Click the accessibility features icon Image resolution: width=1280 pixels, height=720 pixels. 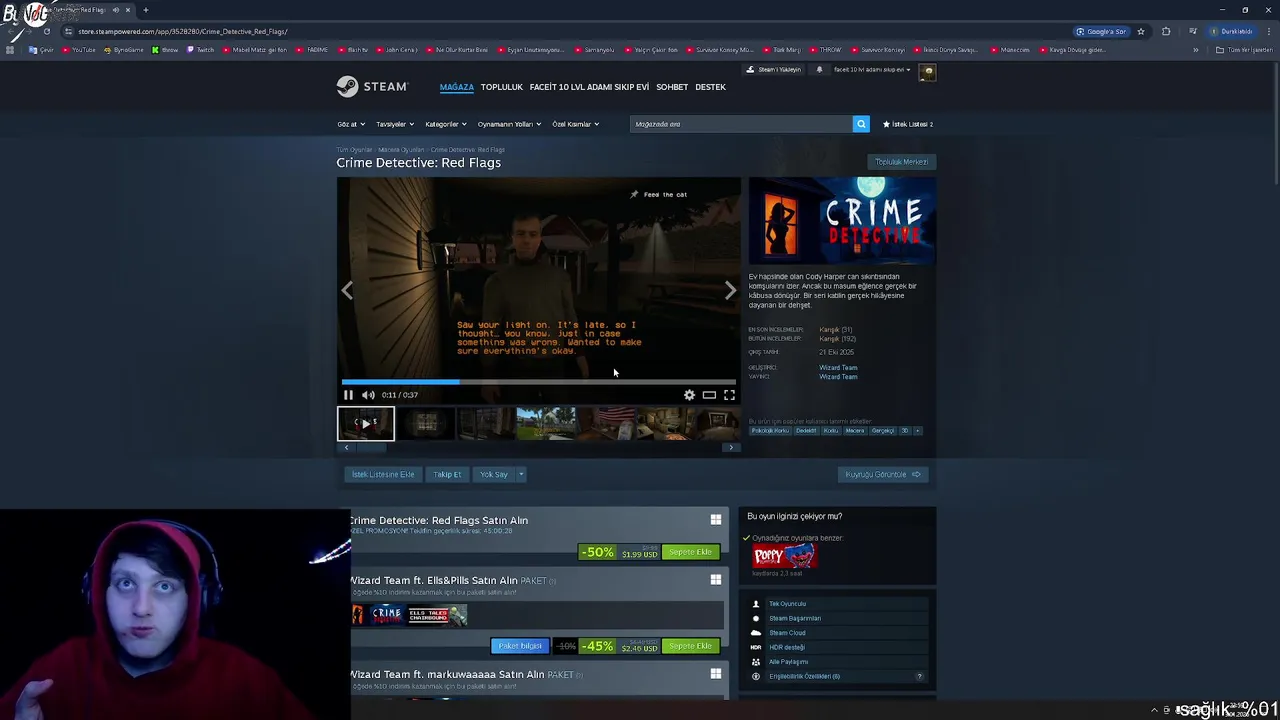(x=756, y=676)
